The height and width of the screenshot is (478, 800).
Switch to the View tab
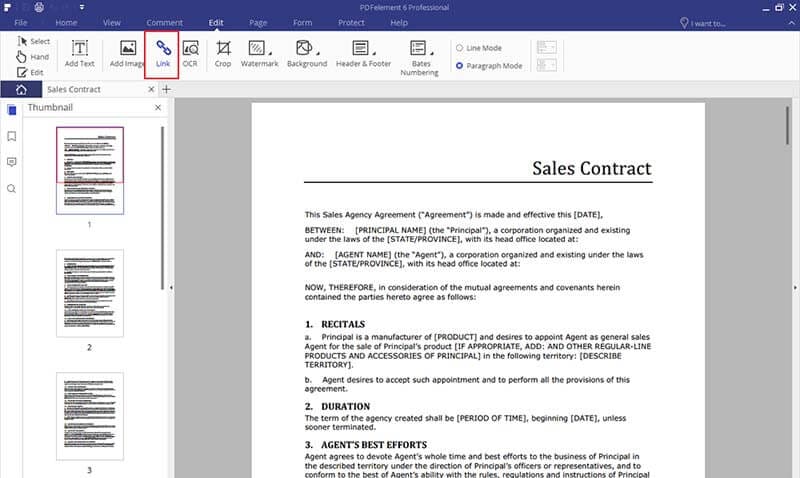point(112,23)
